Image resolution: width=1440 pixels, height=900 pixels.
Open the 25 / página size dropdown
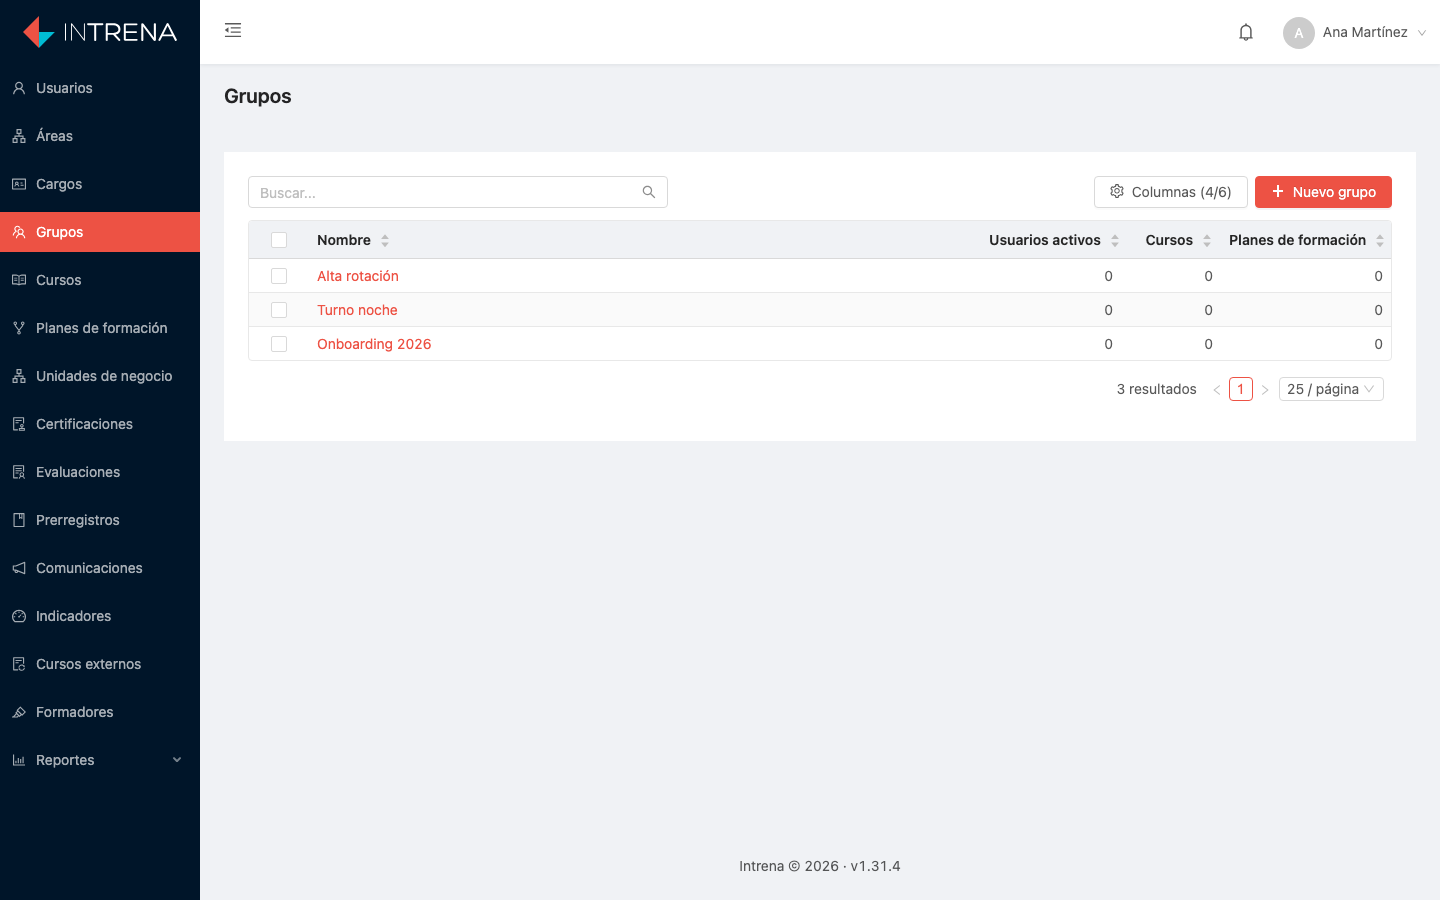point(1331,389)
